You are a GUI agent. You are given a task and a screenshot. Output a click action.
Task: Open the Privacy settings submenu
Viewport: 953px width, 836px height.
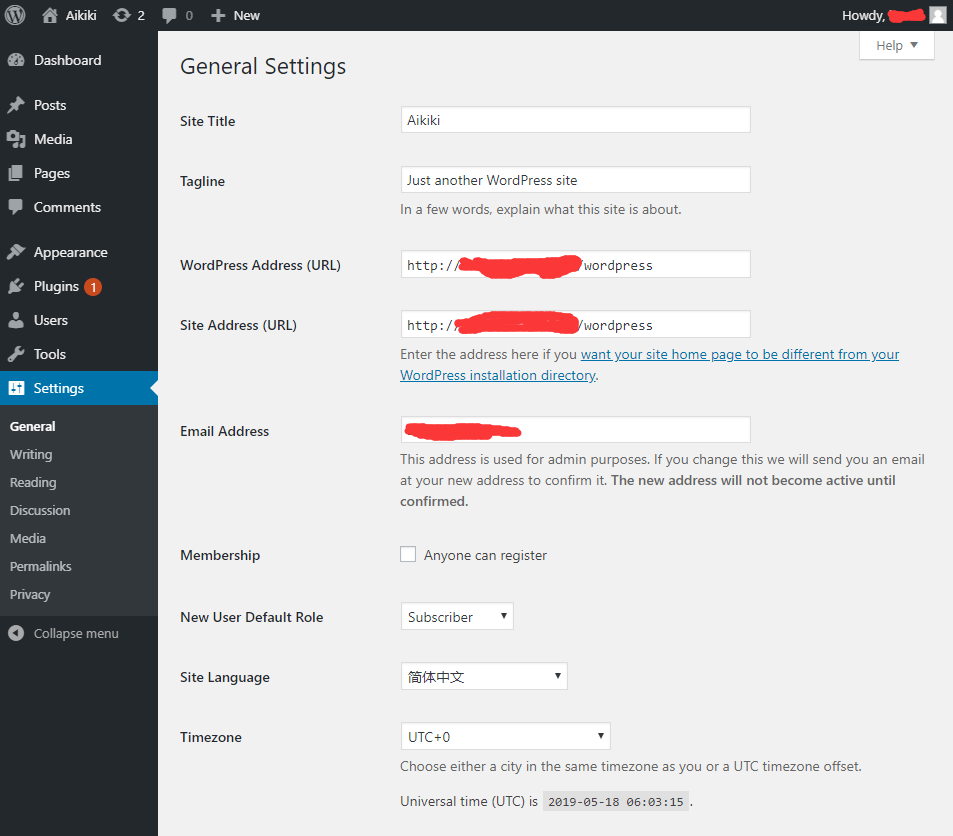tap(30, 594)
